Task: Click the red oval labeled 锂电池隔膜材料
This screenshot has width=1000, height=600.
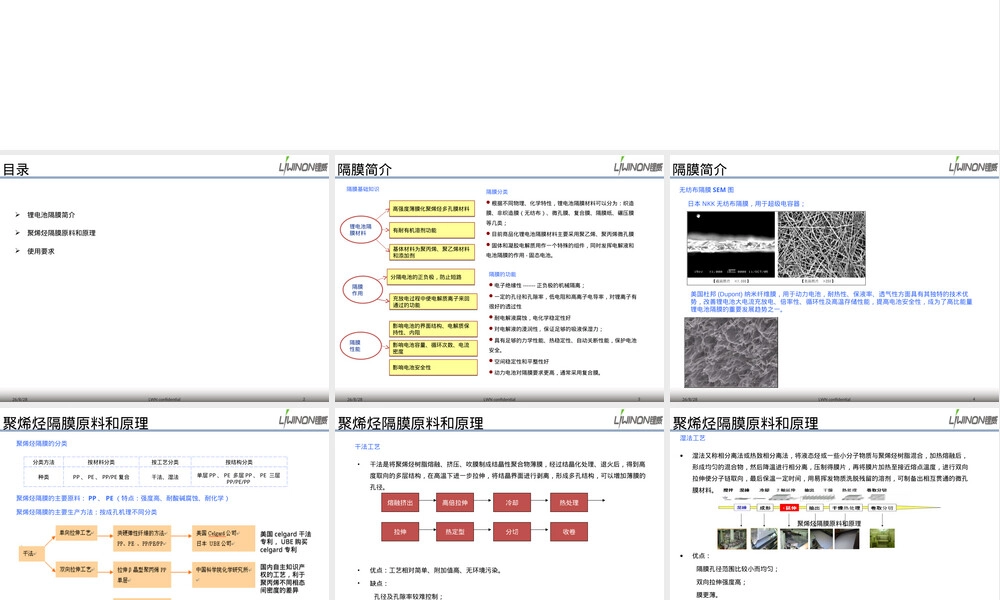Action: (x=360, y=230)
